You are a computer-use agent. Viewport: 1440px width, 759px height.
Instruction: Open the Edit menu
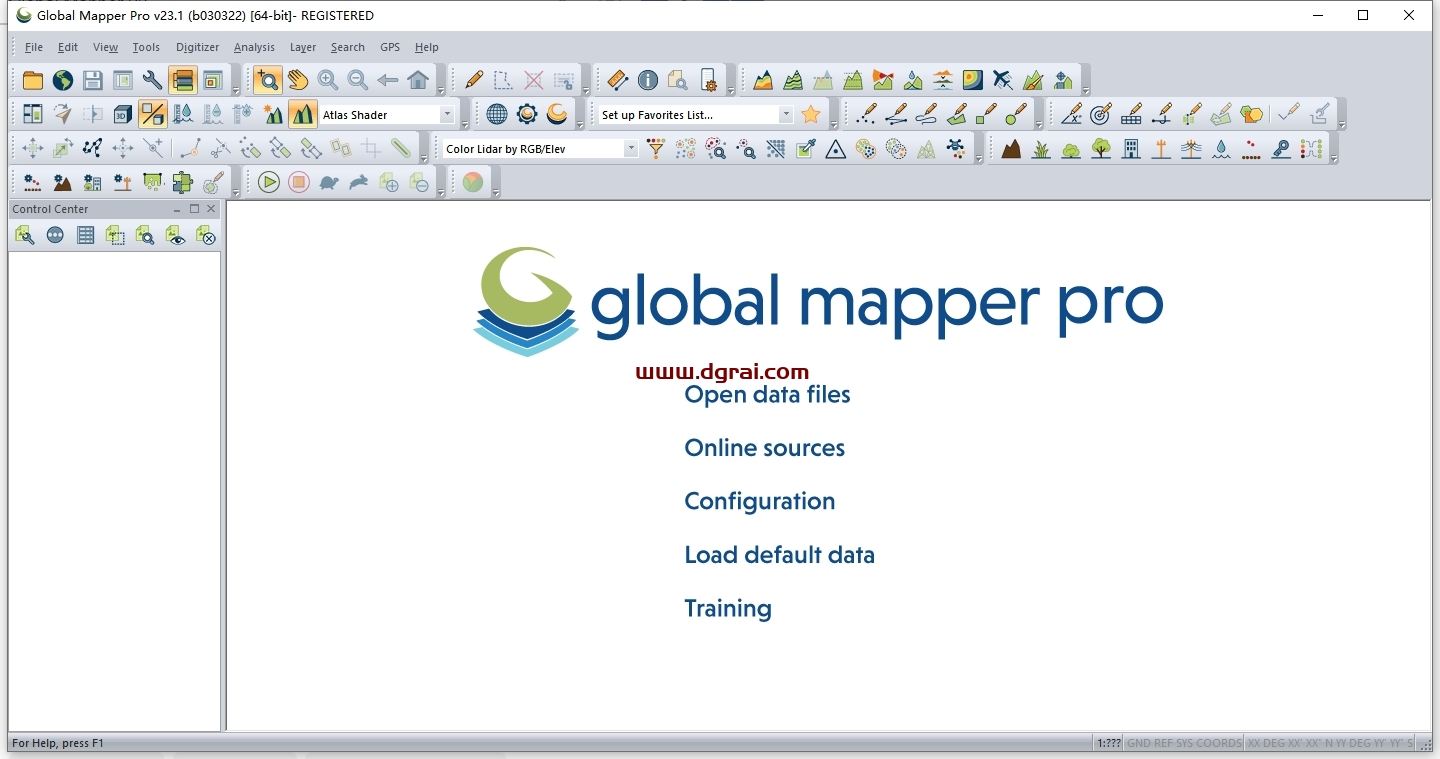[68, 47]
